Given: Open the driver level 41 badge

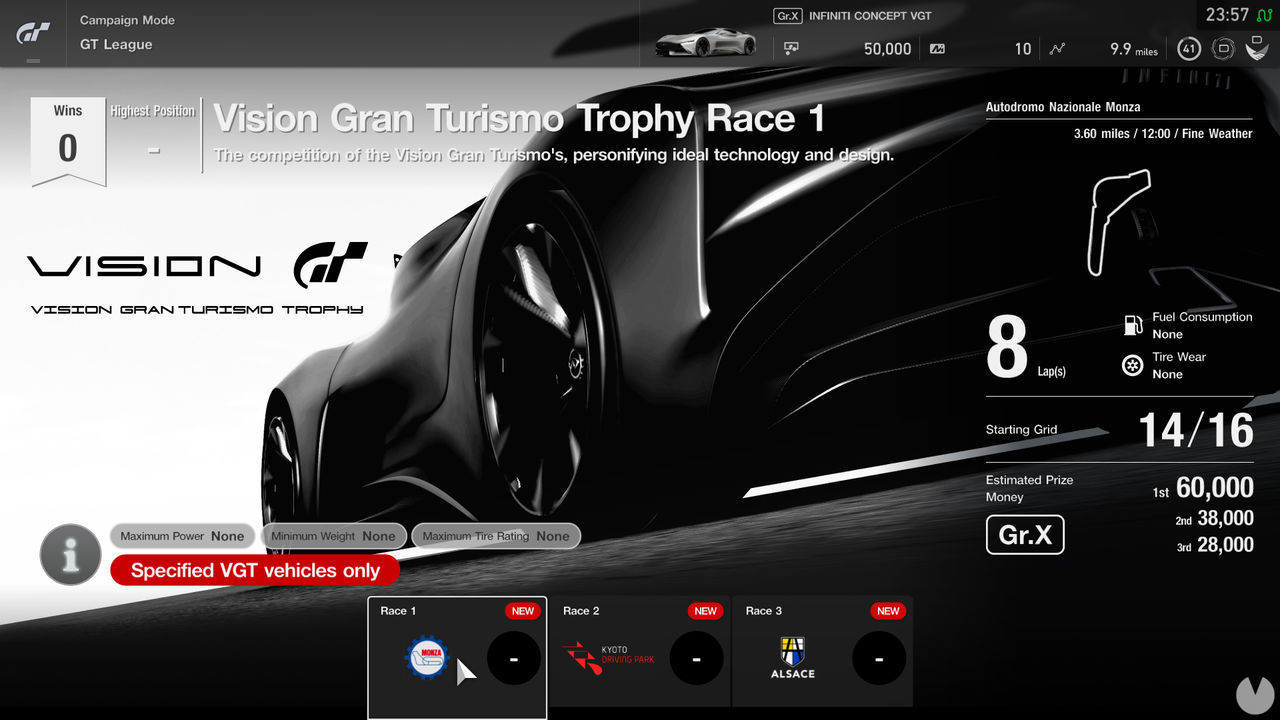Looking at the screenshot, I should point(1189,48).
